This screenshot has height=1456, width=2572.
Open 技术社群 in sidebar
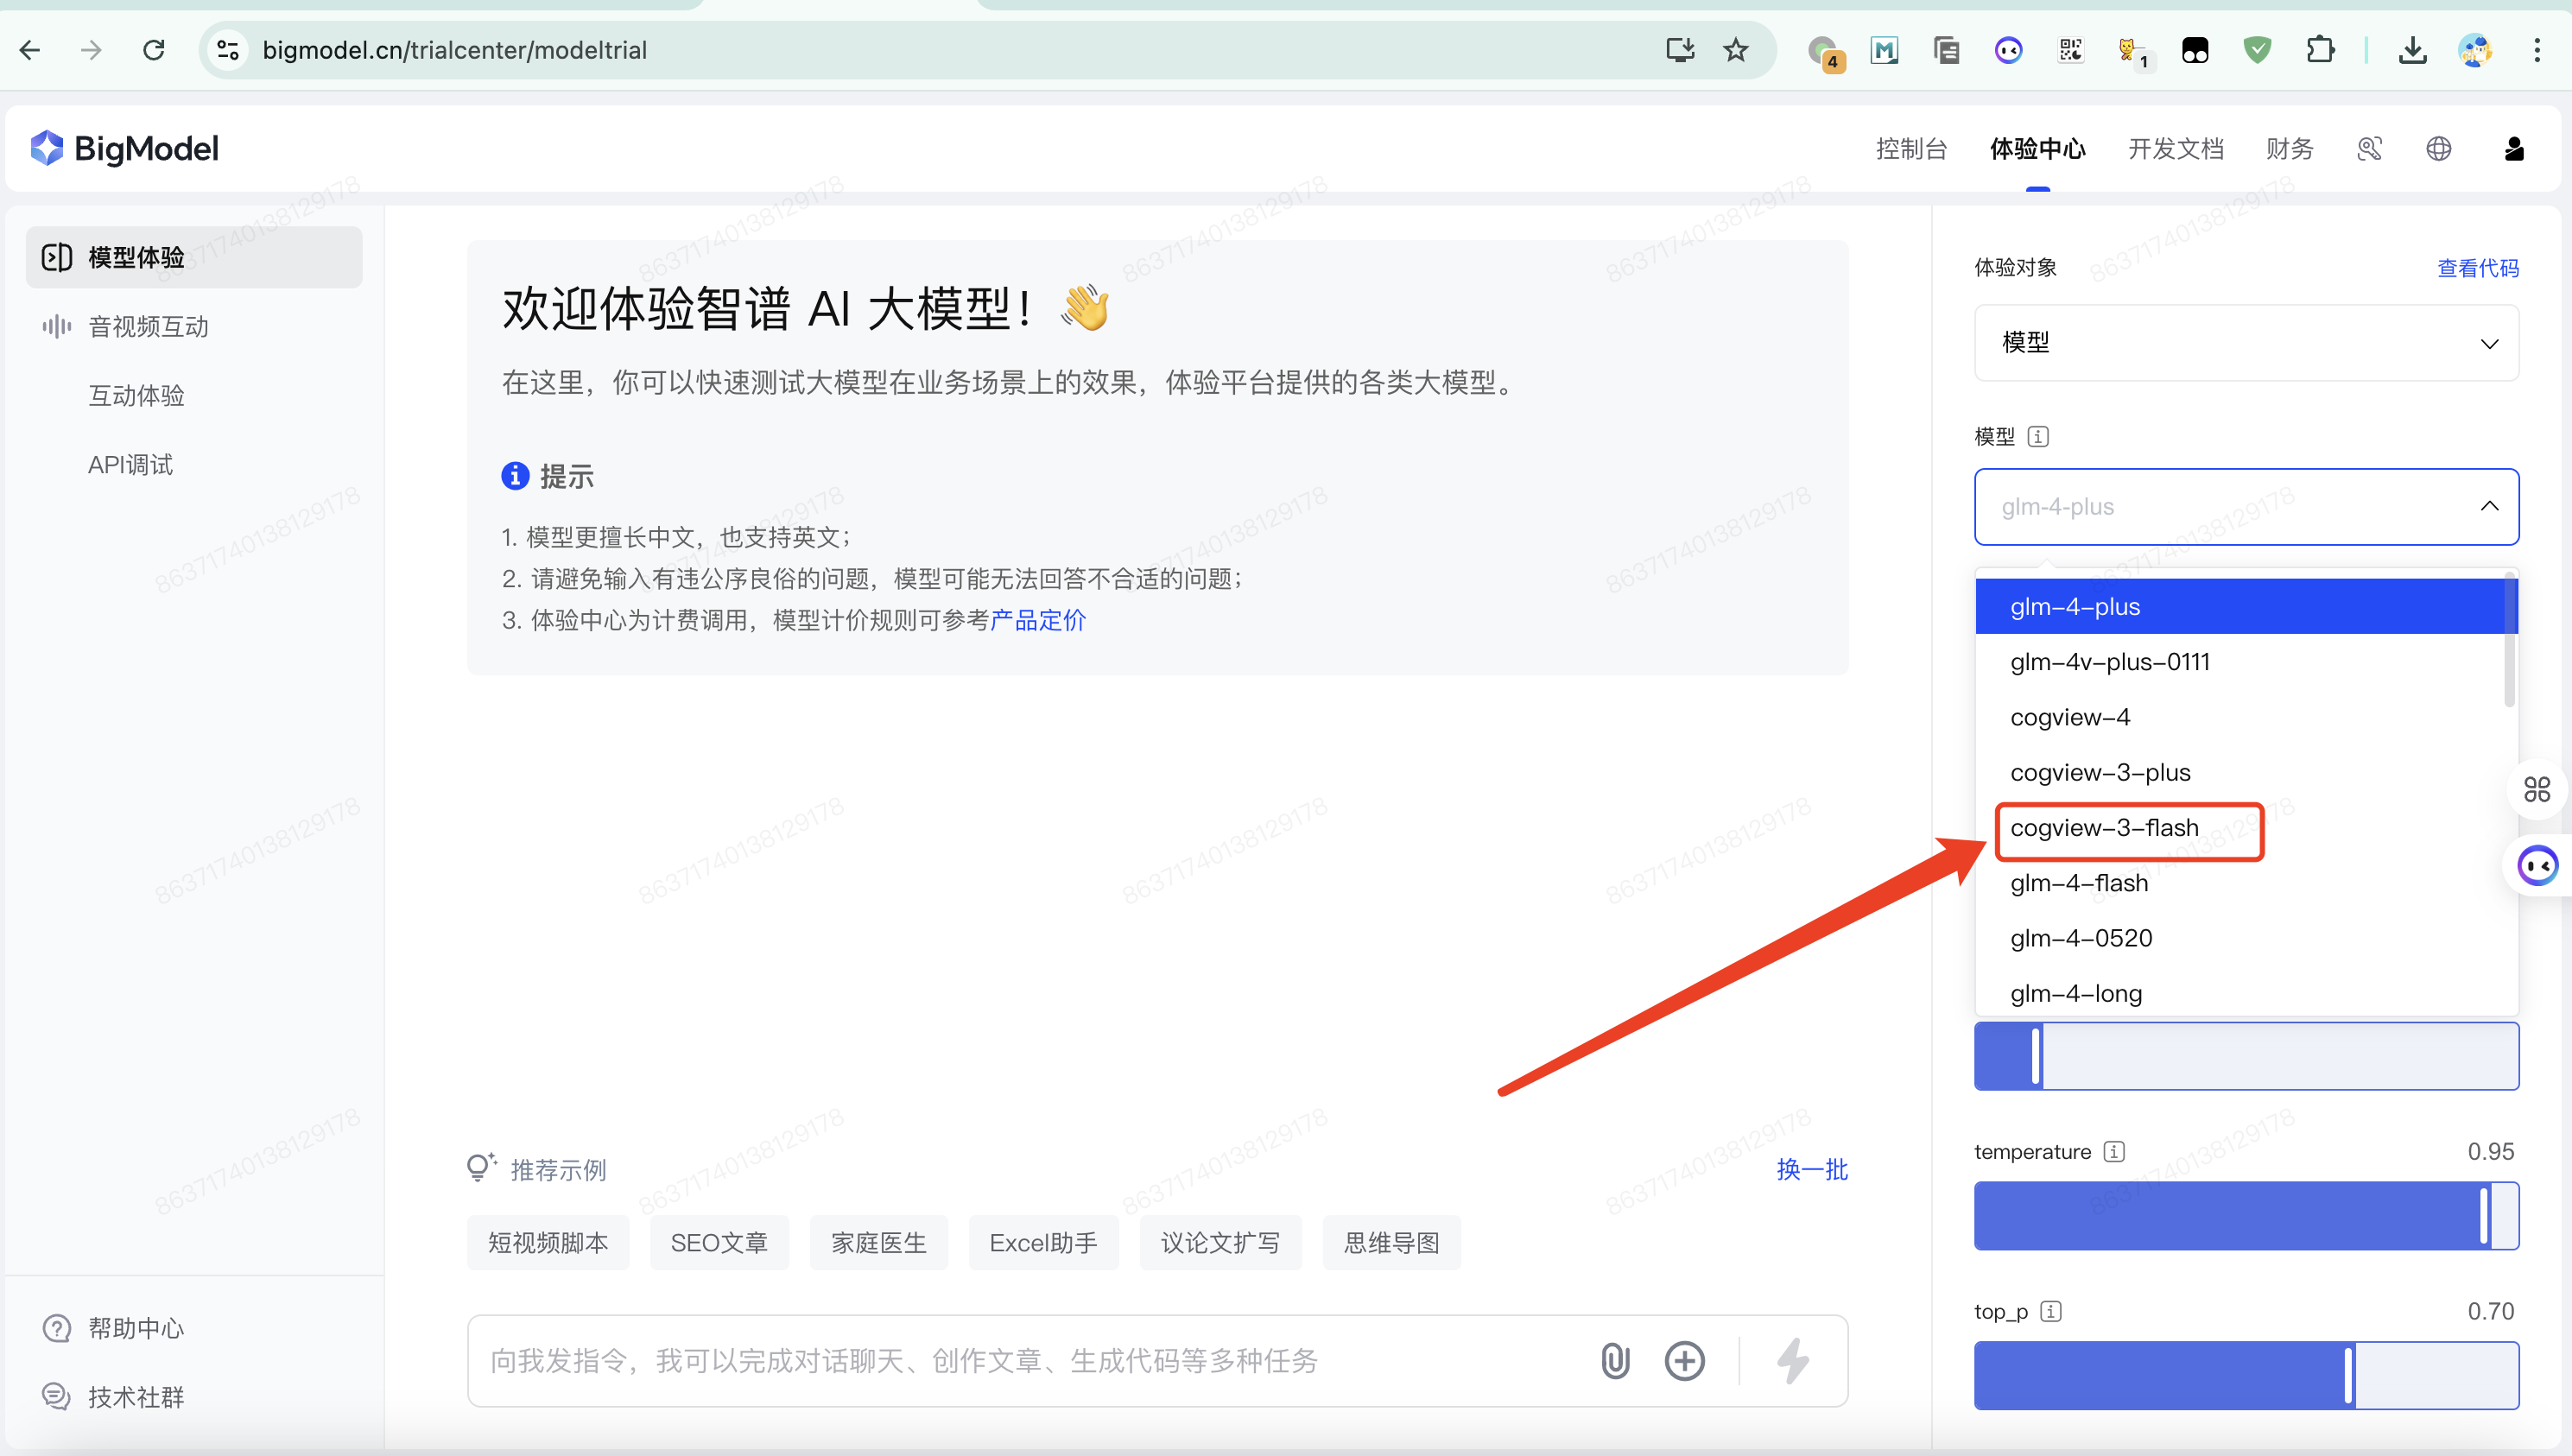point(137,1397)
